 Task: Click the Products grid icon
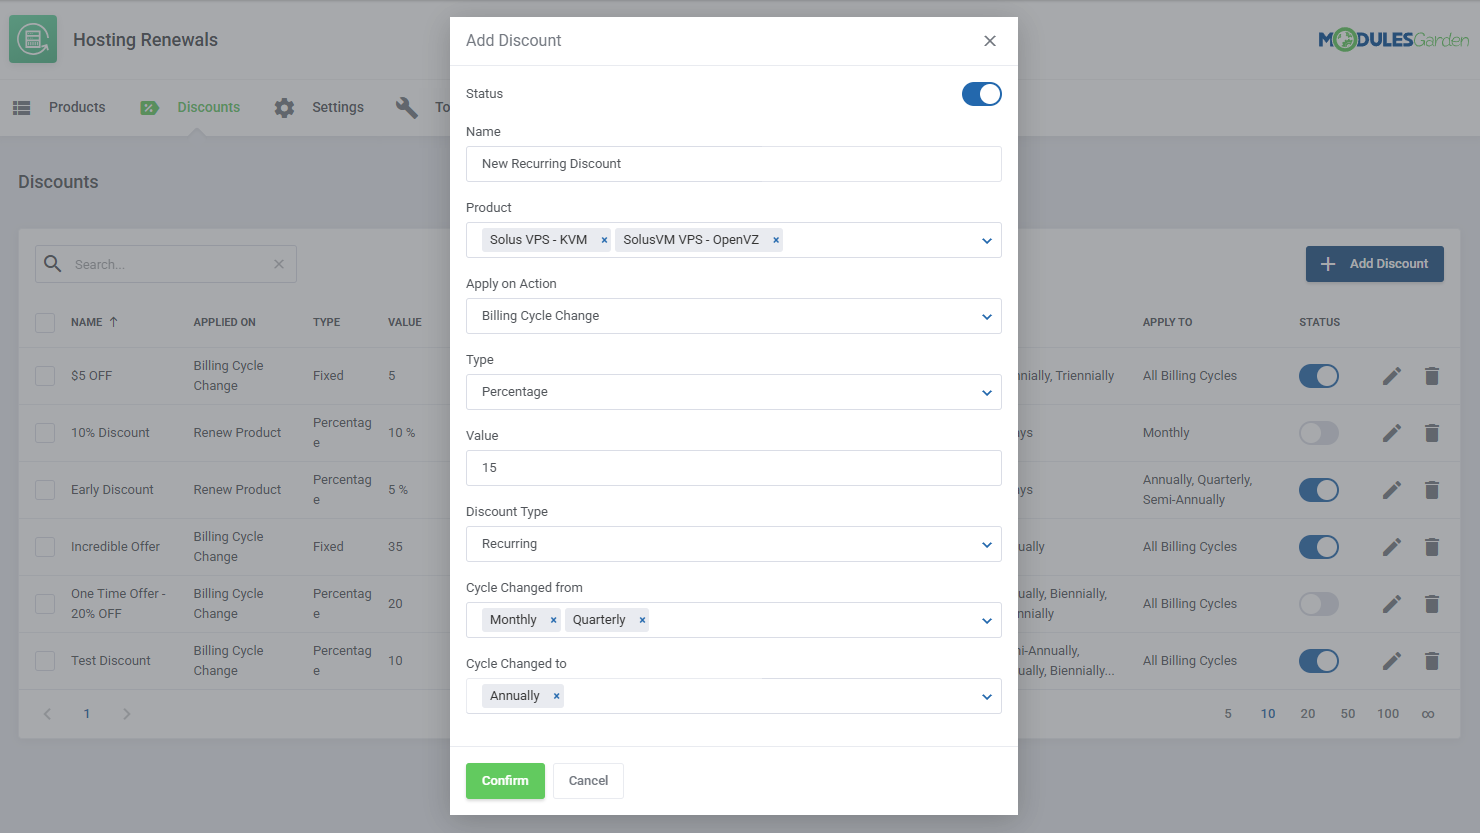pyautogui.click(x=21, y=106)
